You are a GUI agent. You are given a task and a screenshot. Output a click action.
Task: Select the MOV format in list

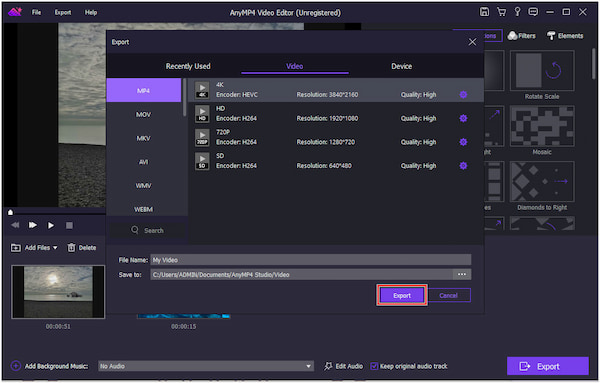(143, 114)
